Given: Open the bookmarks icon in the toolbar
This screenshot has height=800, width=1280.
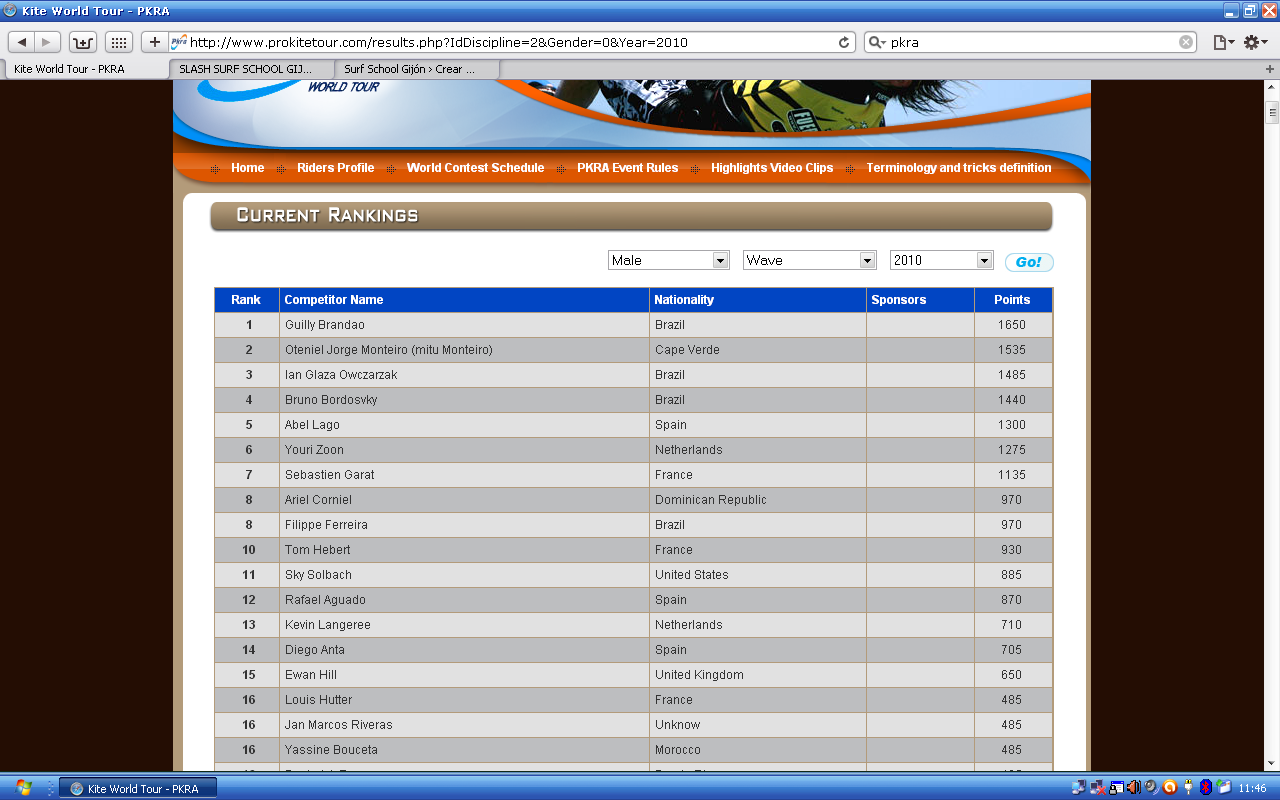Looking at the screenshot, I should pos(83,42).
